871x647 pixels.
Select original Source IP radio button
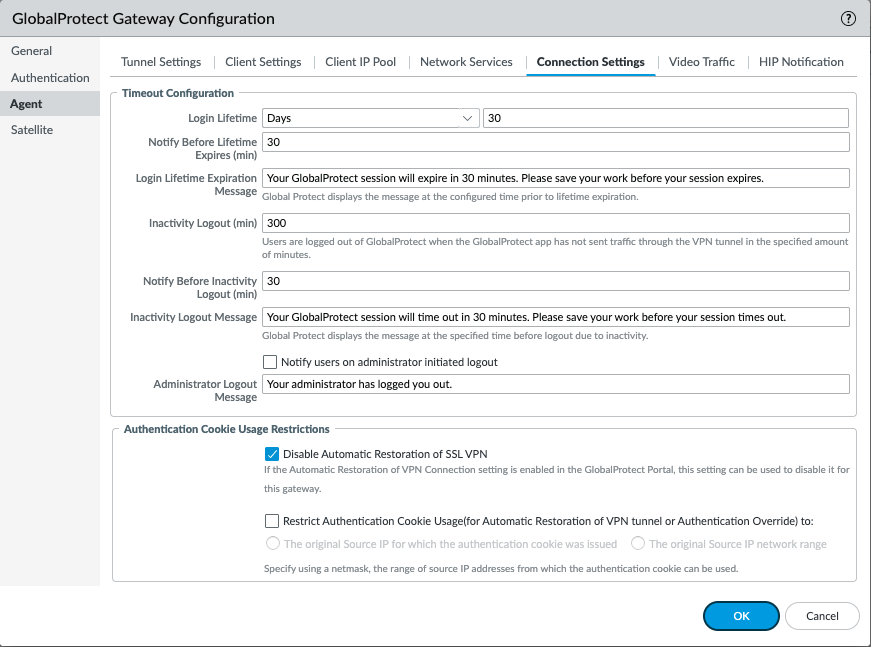pyautogui.click(x=273, y=543)
